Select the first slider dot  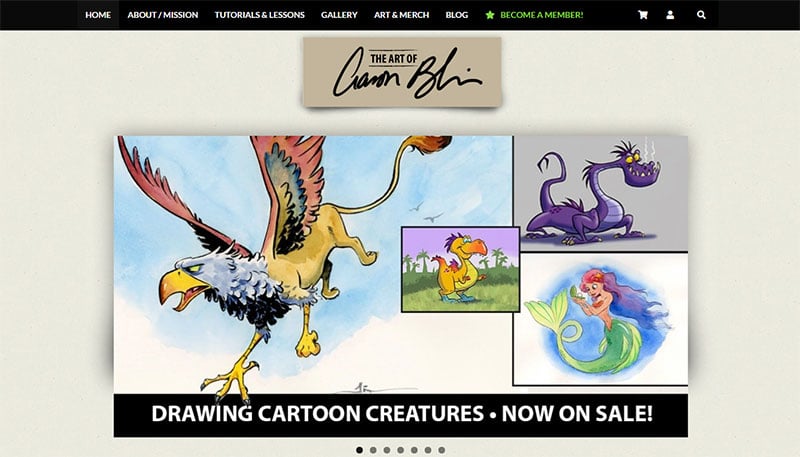[360, 450]
